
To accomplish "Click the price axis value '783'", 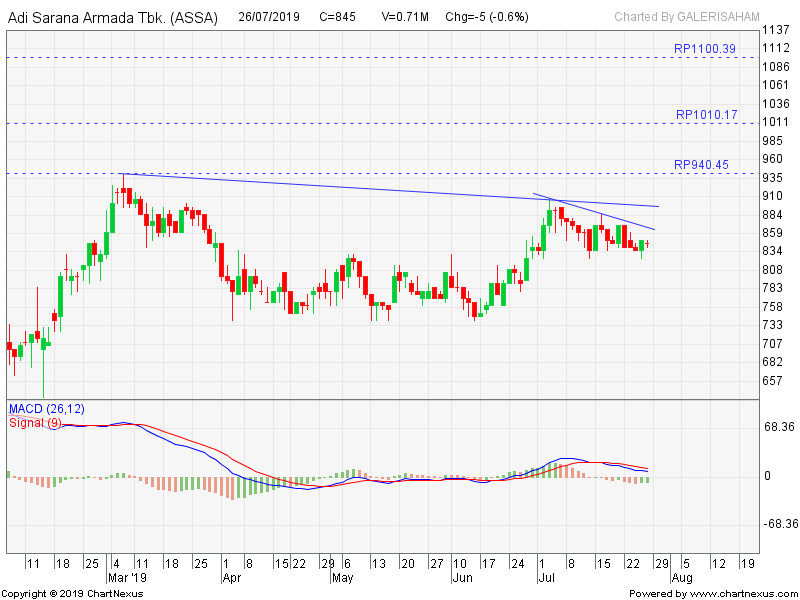I will [x=772, y=288].
